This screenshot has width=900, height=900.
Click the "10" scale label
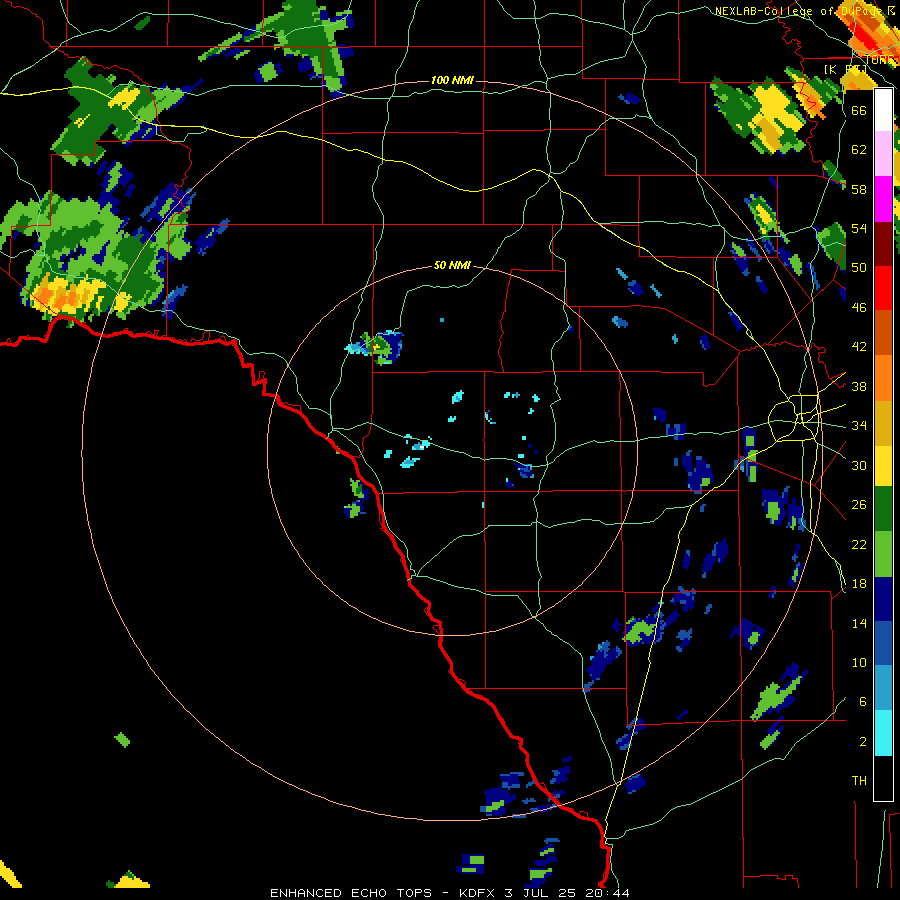coord(859,663)
